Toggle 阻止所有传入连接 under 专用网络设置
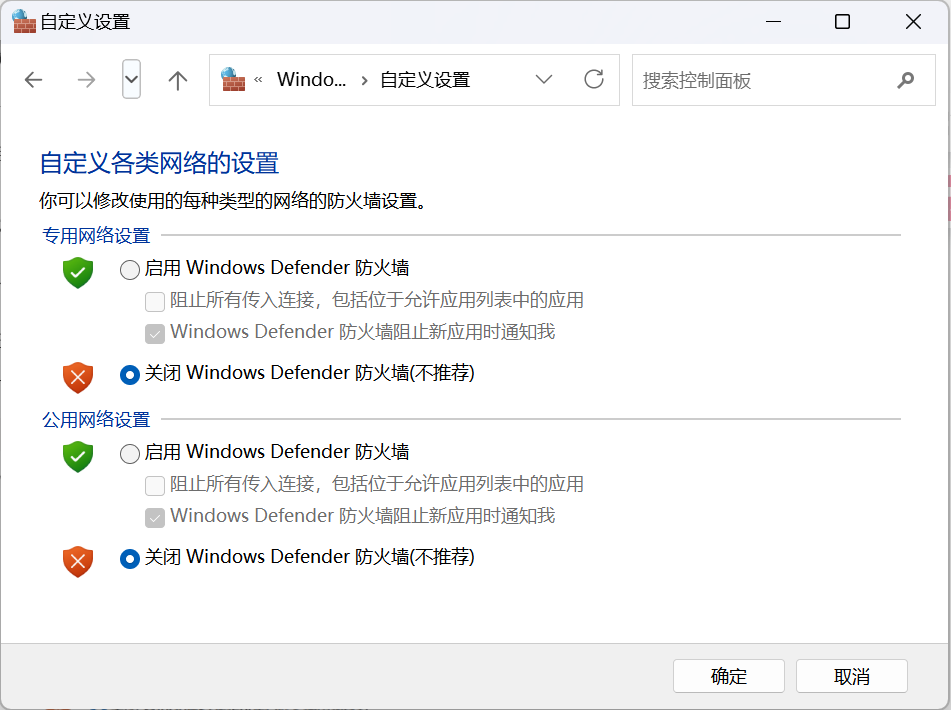The image size is (951, 710). pos(155,301)
